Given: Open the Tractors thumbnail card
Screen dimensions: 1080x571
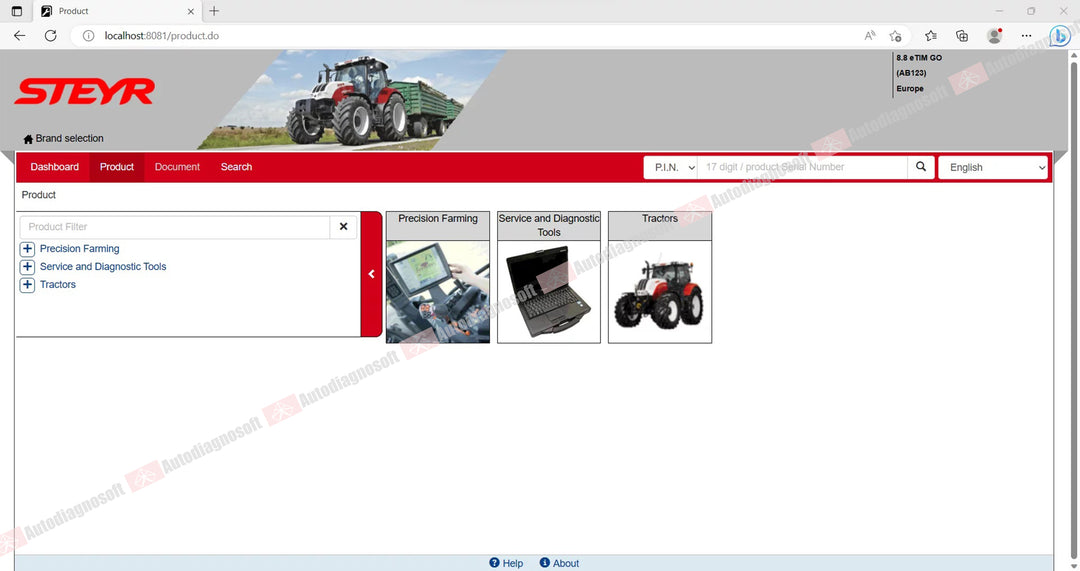Looking at the screenshot, I should tap(660, 277).
